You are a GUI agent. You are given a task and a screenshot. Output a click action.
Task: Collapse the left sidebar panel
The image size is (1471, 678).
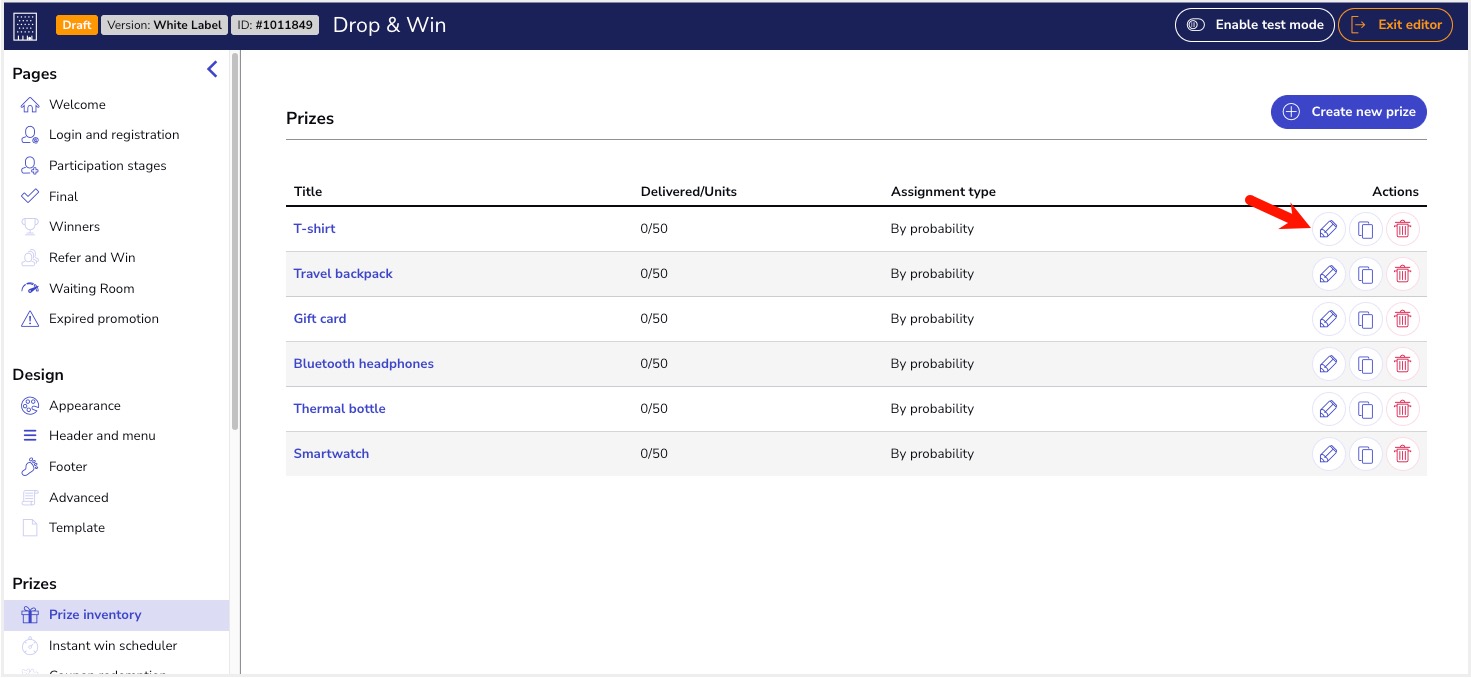(212, 69)
